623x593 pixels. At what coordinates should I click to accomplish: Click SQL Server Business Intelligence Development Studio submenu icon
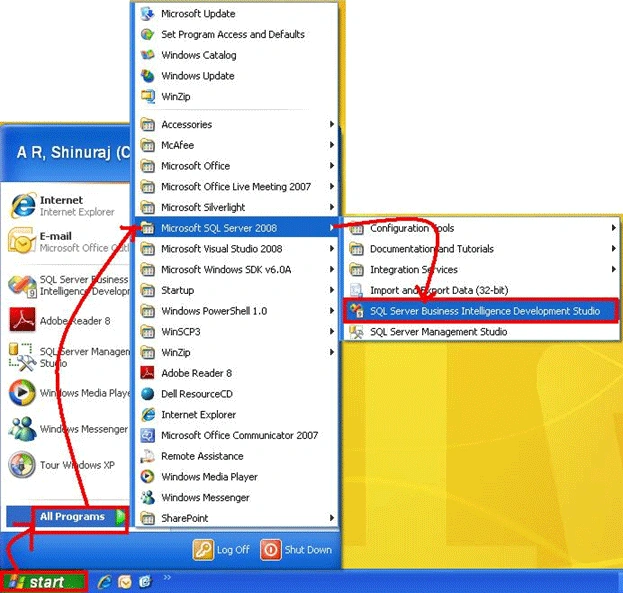click(x=356, y=311)
